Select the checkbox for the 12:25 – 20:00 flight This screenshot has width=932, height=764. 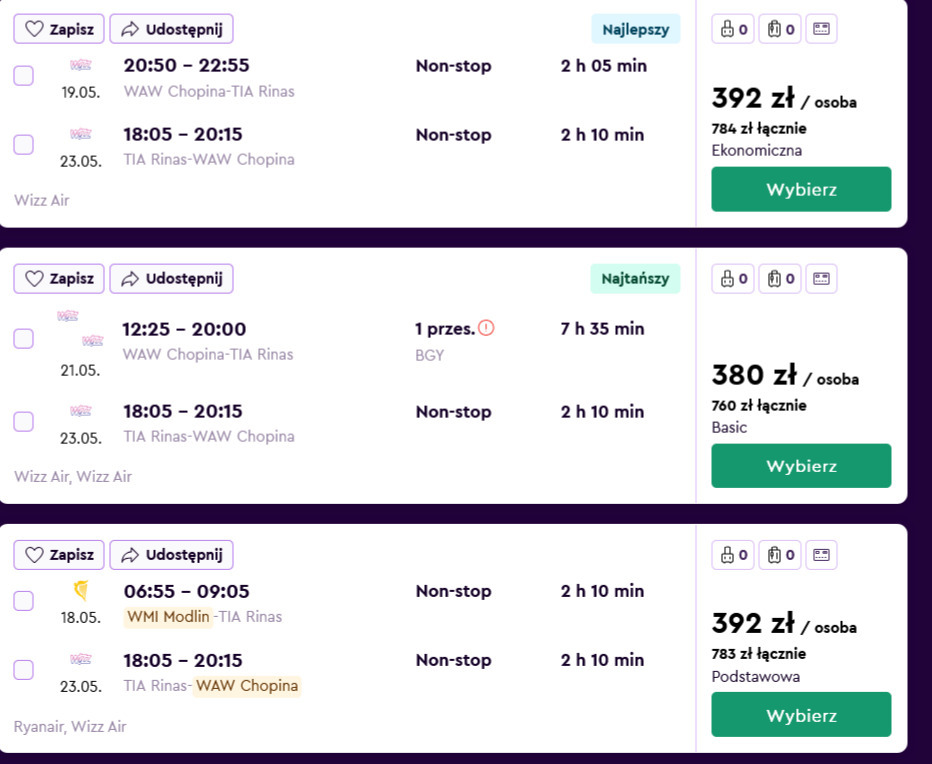[24, 339]
